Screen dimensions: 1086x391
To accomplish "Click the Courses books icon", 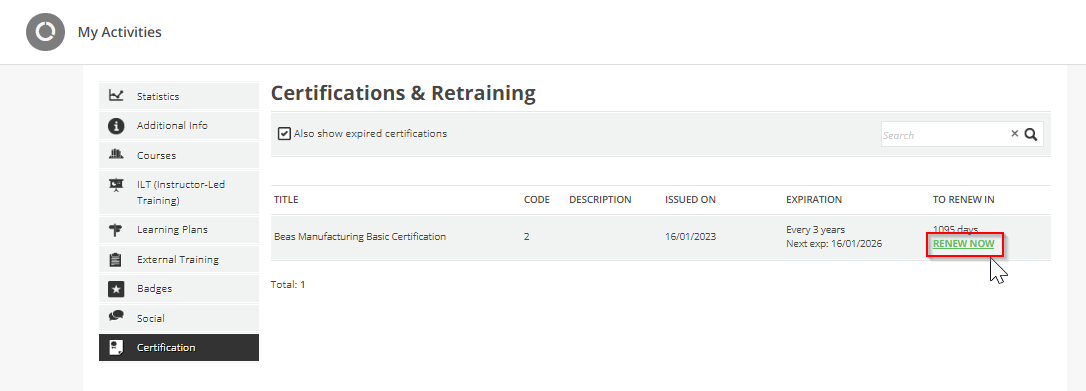I will pos(116,155).
